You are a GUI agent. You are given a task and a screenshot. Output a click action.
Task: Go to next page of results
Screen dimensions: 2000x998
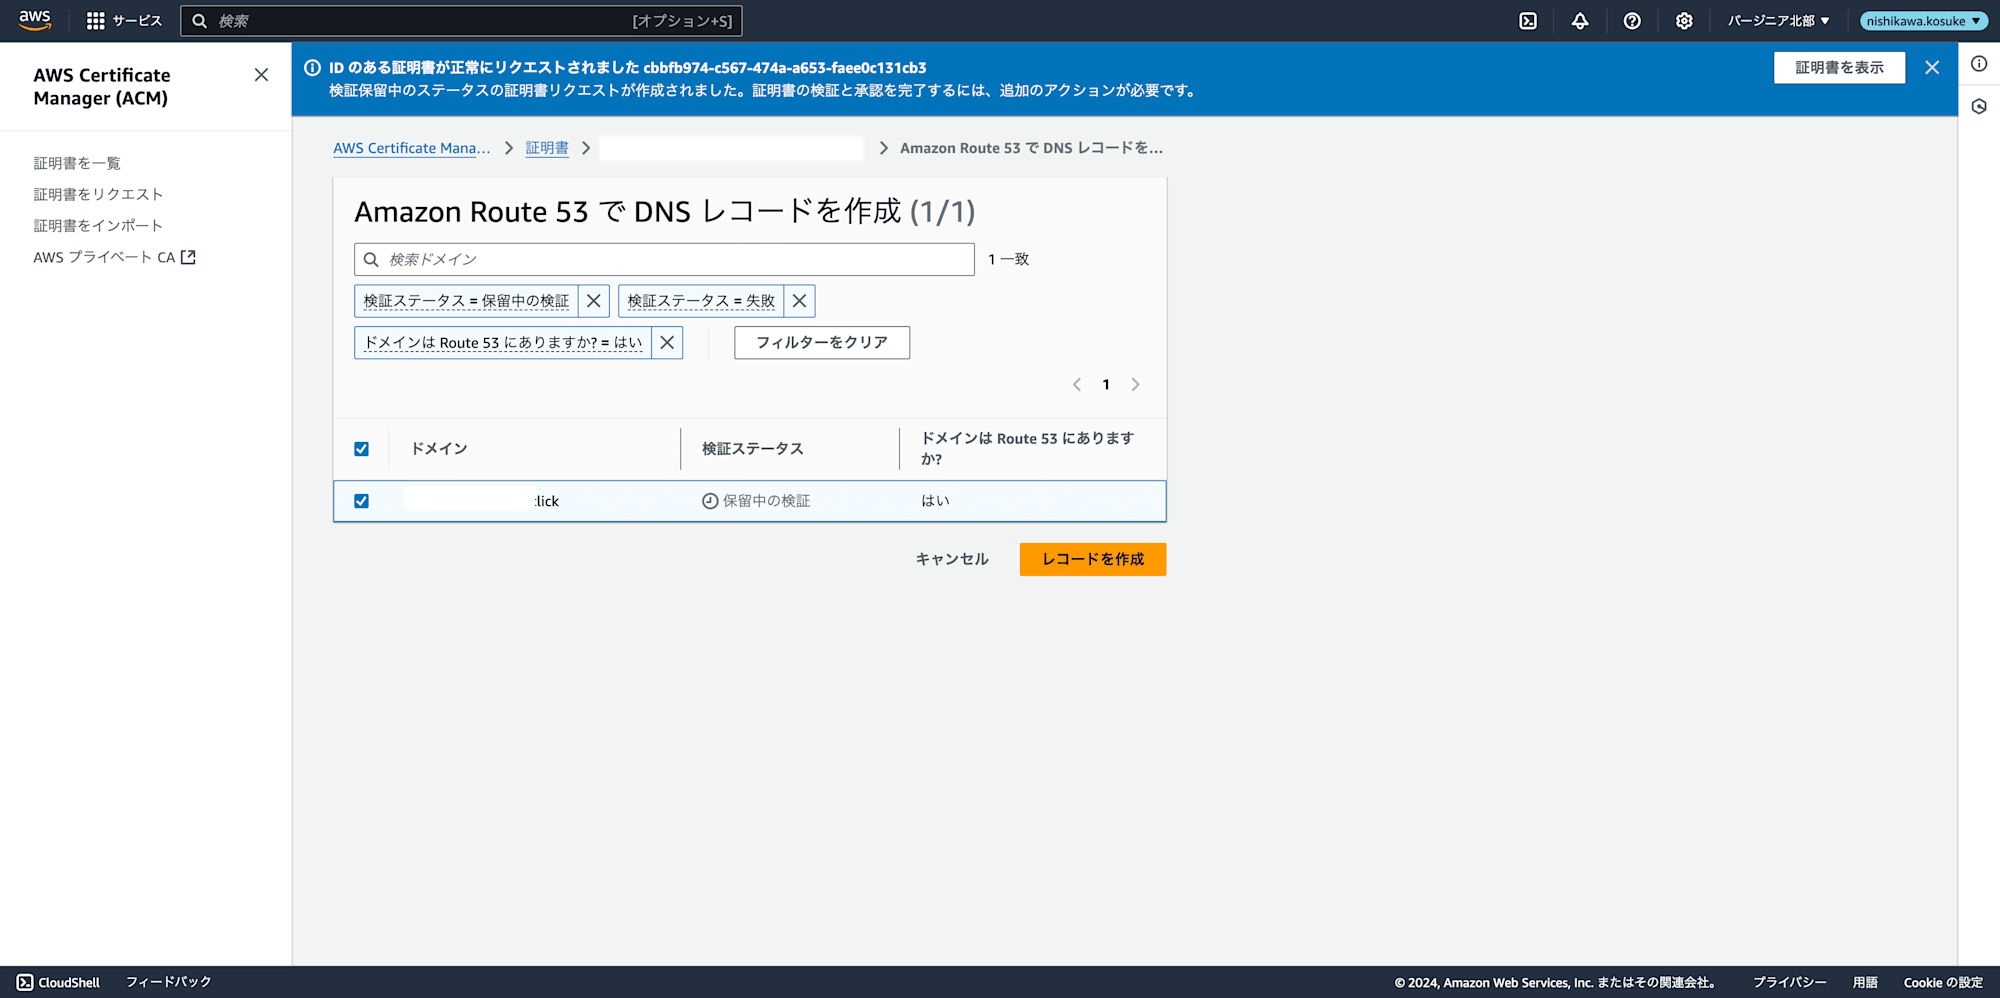click(1135, 385)
